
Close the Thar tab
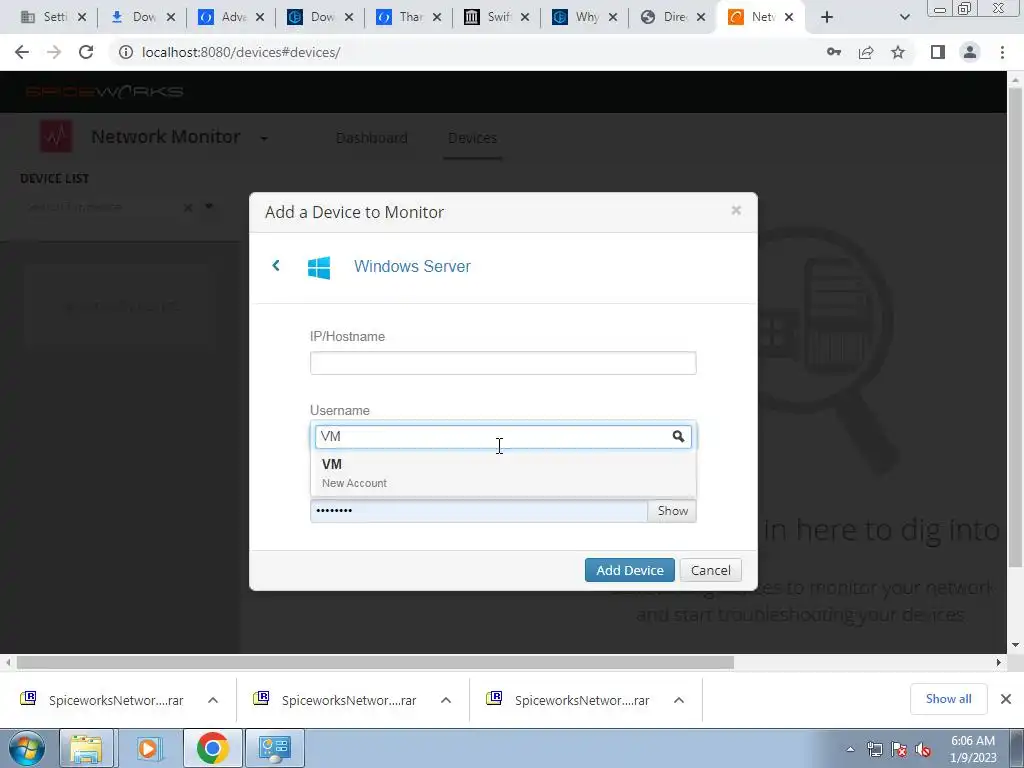pos(437,17)
